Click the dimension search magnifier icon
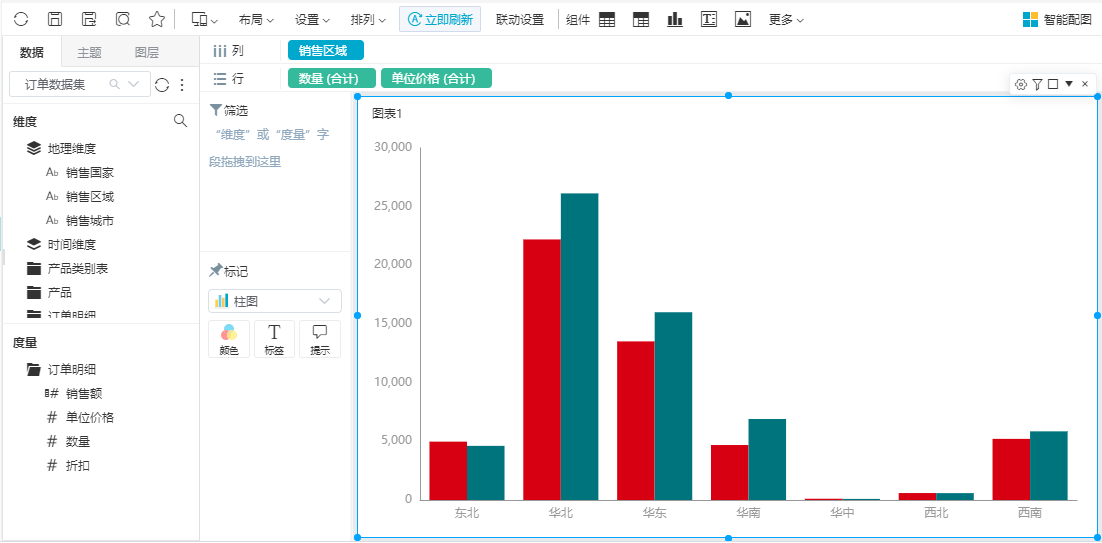This screenshot has height=543, width=1102. (181, 121)
